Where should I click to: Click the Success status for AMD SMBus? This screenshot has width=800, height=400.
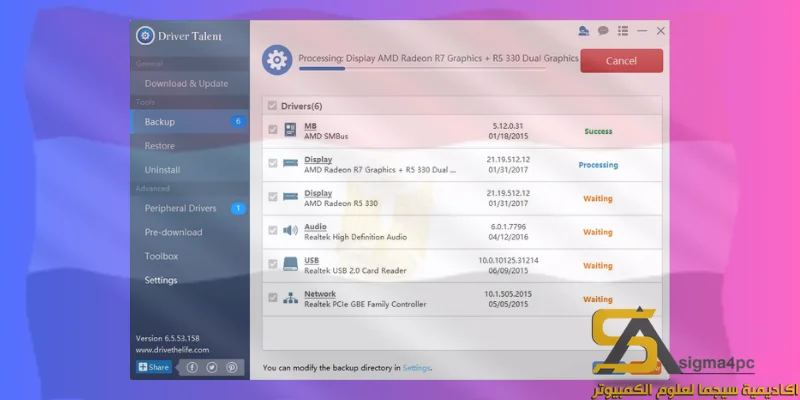(x=598, y=131)
